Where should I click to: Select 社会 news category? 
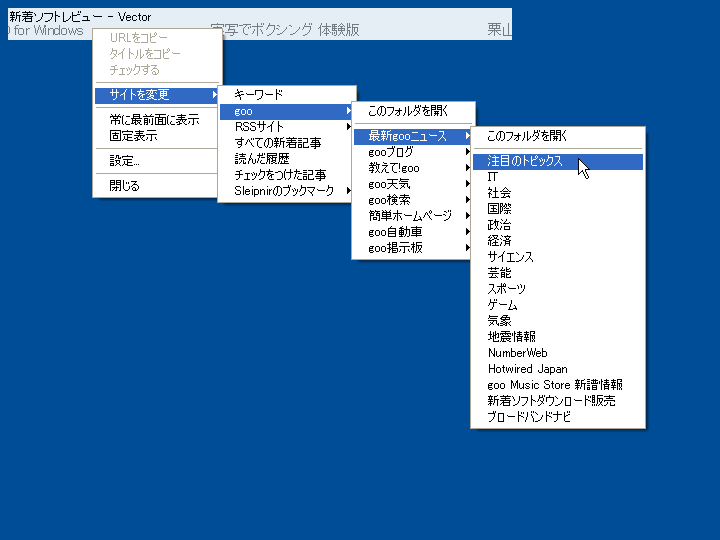click(x=558, y=193)
